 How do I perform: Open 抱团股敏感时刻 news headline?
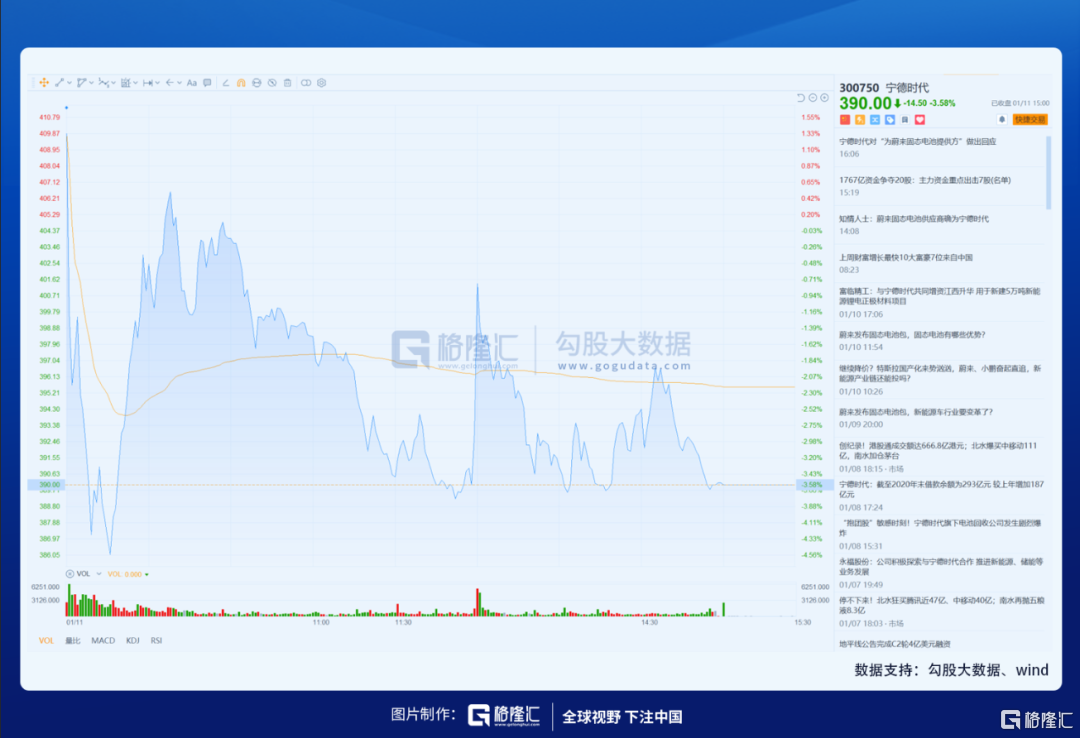click(940, 528)
